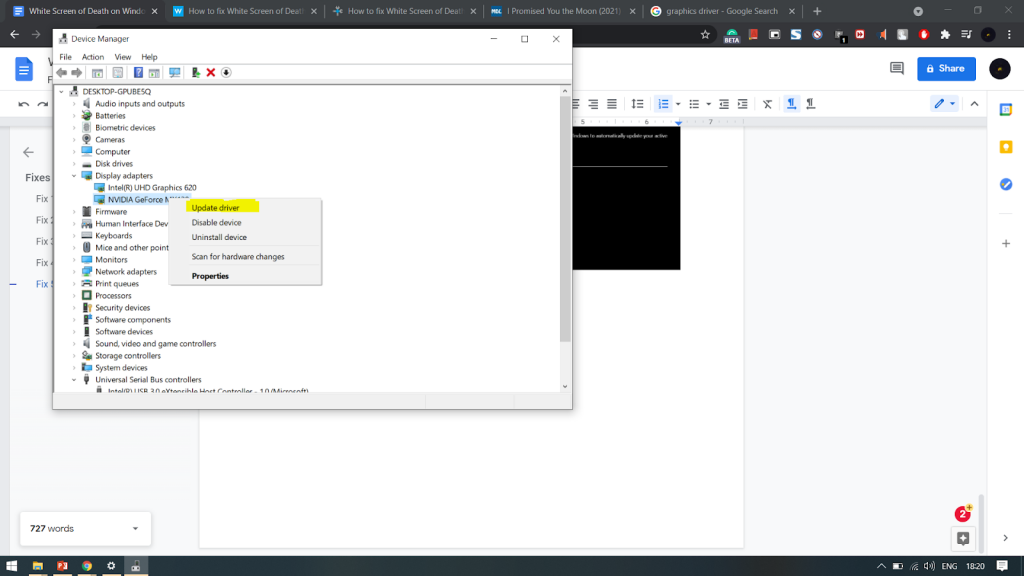The width and height of the screenshot is (1024, 576).
Task: Toggle left-to-right paragraph direction
Action: coord(792,104)
